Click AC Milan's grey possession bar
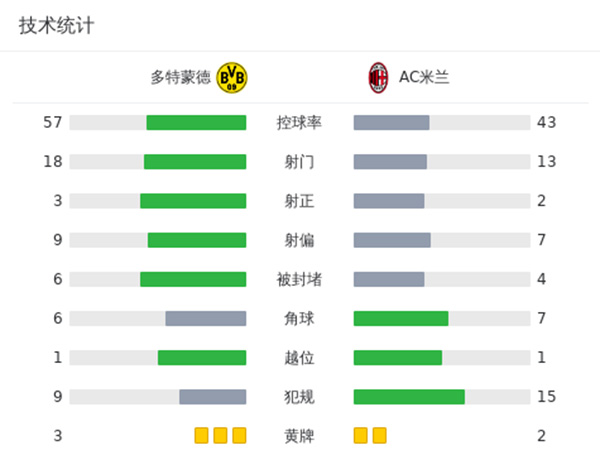Image resolution: width=600 pixels, height=450 pixels. [x=391, y=123]
